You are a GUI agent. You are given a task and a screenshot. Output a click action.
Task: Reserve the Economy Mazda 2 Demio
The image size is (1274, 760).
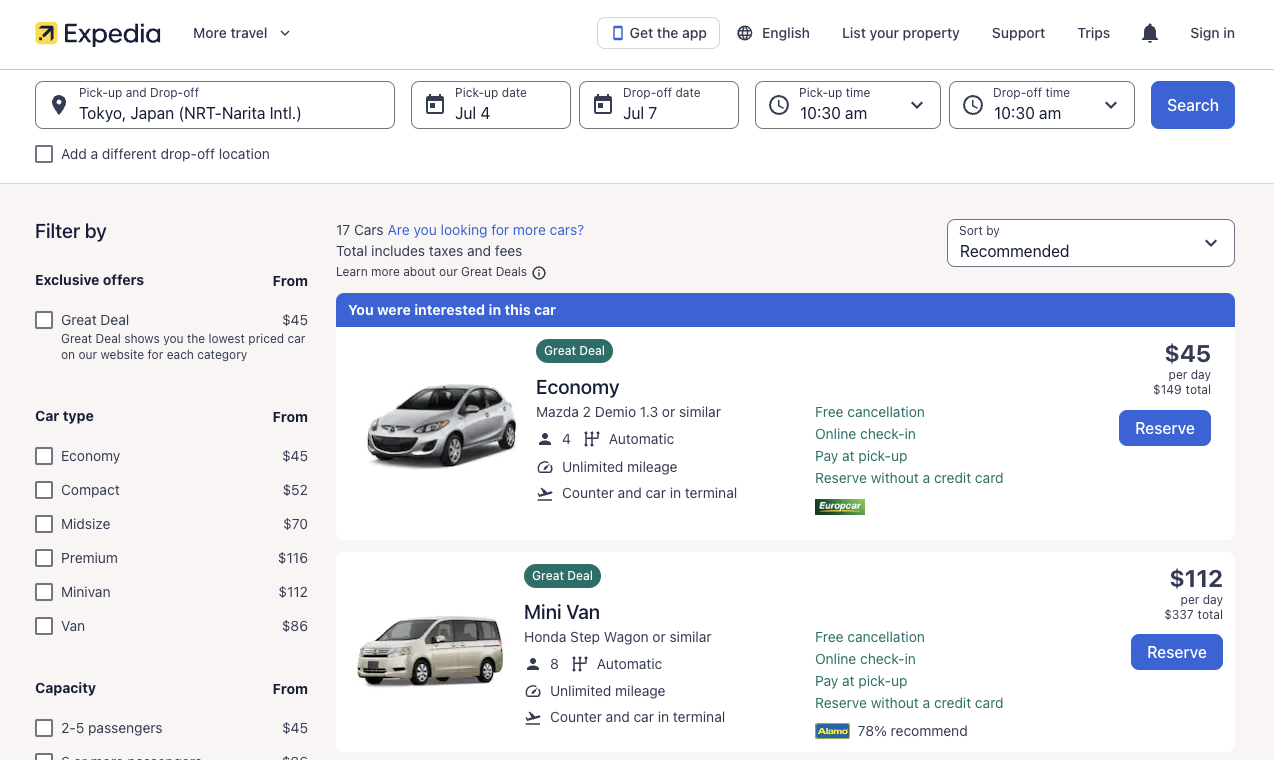(1164, 428)
